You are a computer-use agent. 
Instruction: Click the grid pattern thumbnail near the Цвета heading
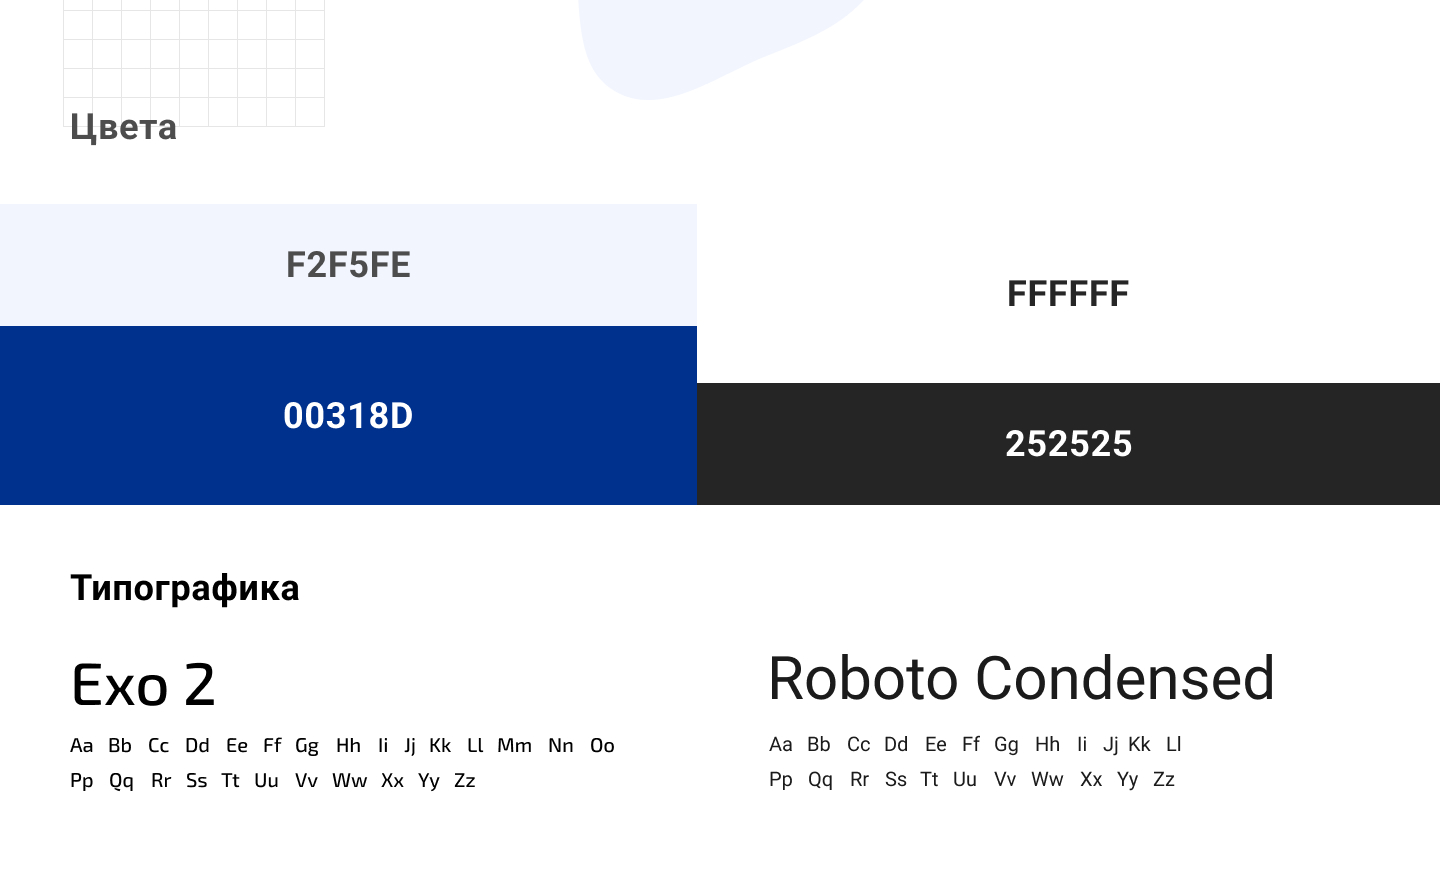[194, 63]
